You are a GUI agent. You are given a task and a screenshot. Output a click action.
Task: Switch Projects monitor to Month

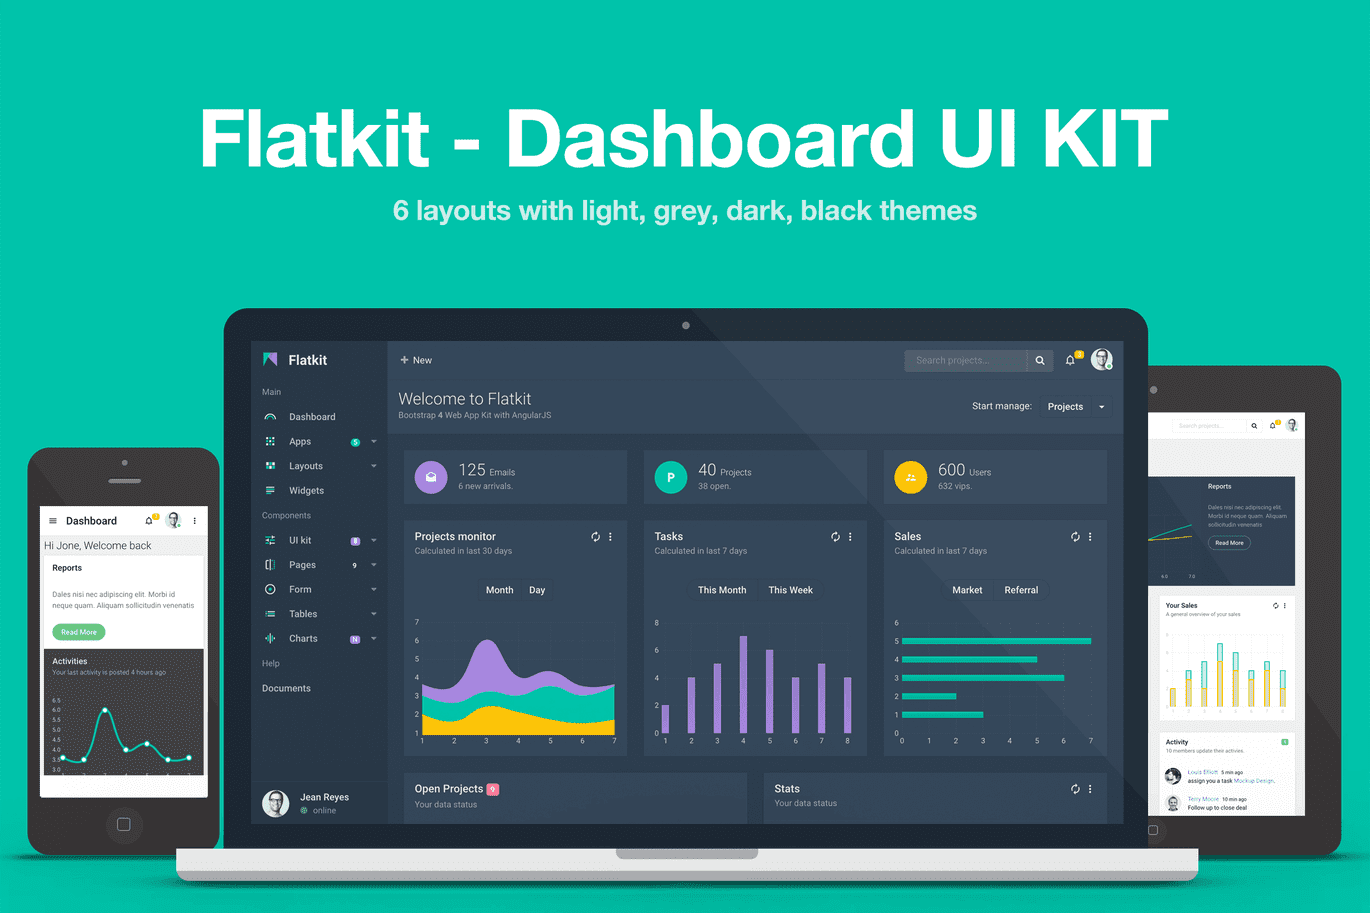[499, 590]
